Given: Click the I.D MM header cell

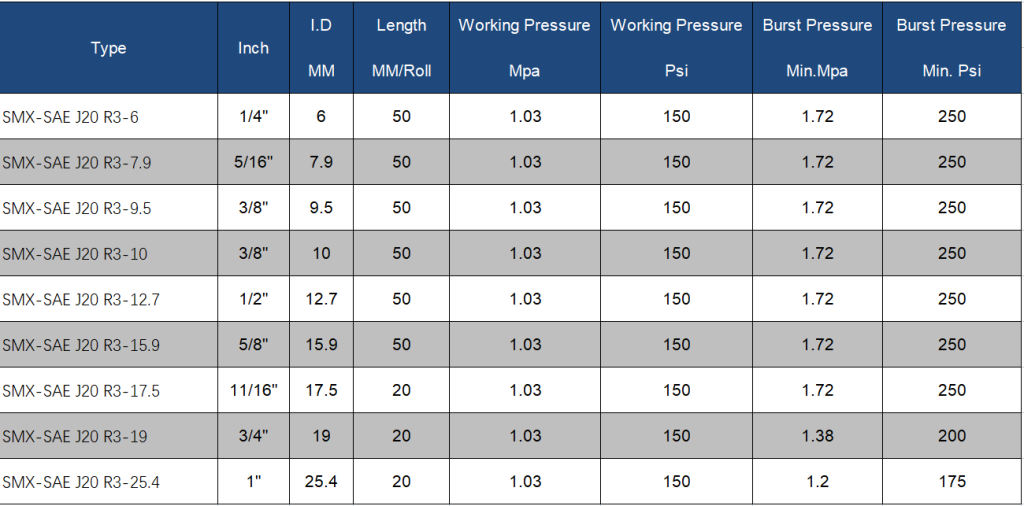Looking at the screenshot, I should point(321,48).
